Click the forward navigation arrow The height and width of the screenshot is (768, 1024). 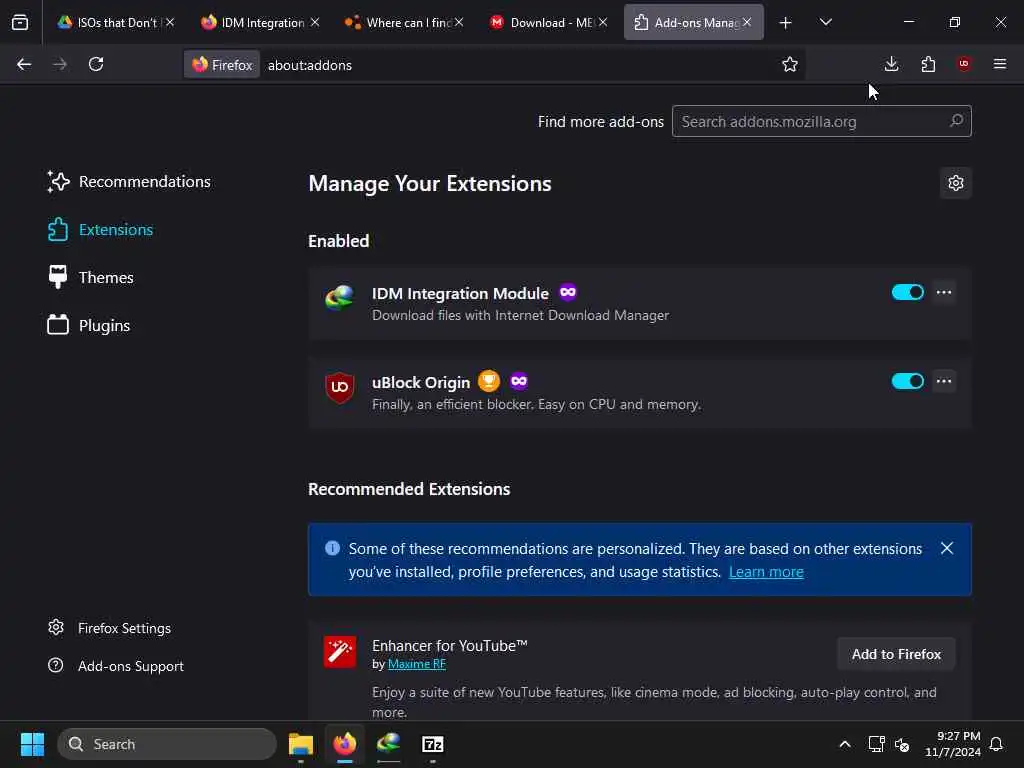coord(60,64)
